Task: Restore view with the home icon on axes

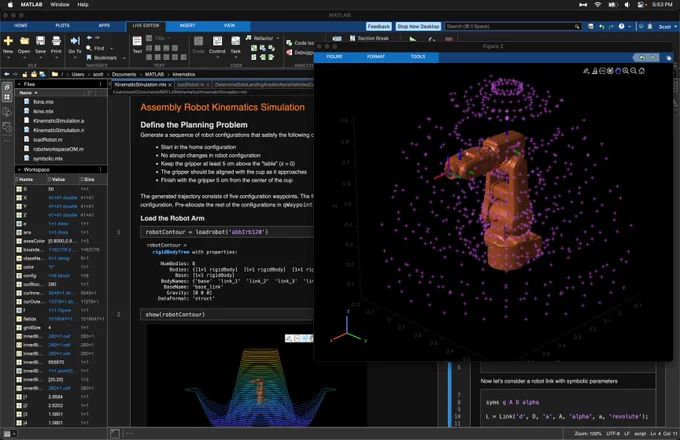Action: point(641,71)
